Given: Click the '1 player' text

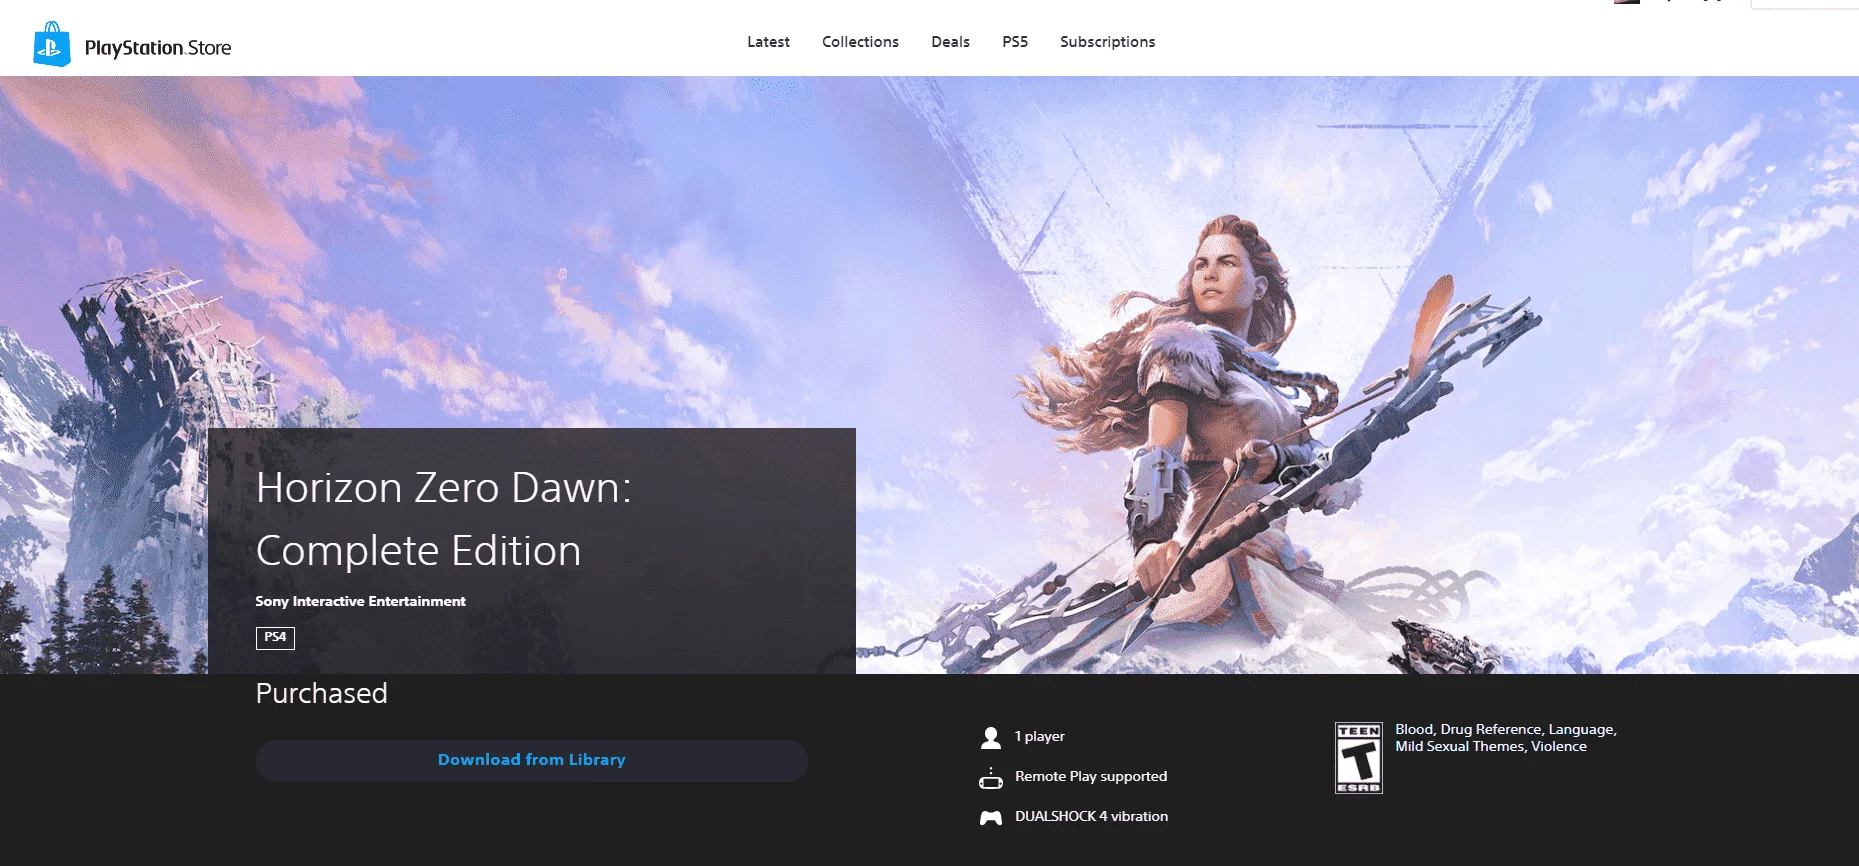Looking at the screenshot, I should click(x=1040, y=737).
